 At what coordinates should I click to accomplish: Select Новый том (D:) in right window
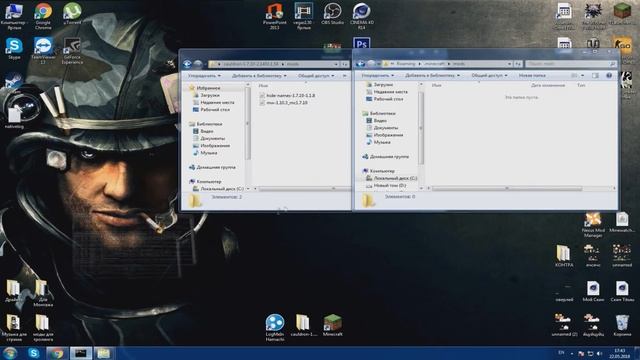coord(389,185)
